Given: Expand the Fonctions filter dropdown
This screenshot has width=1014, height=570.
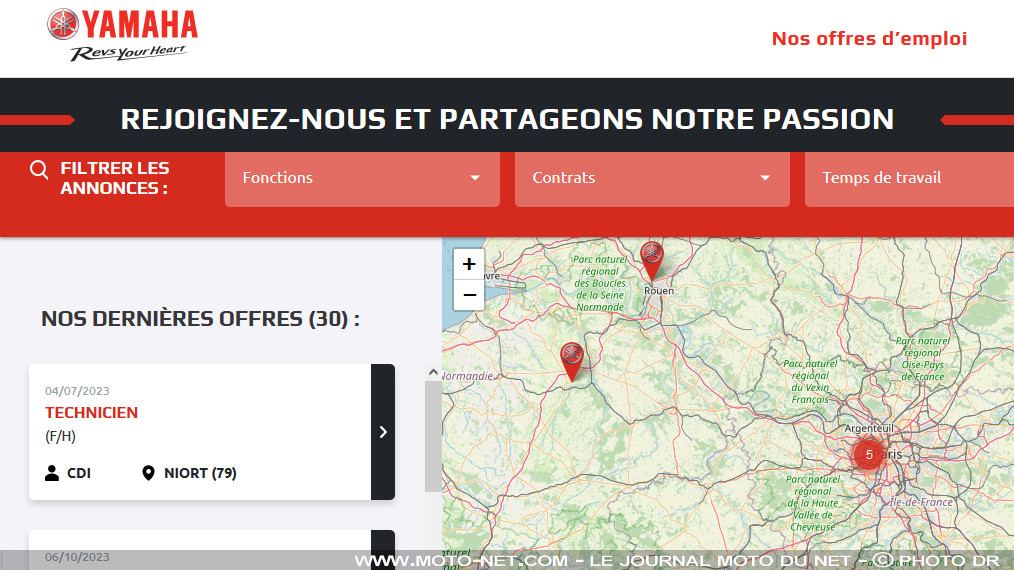Looking at the screenshot, I should 362,178.
